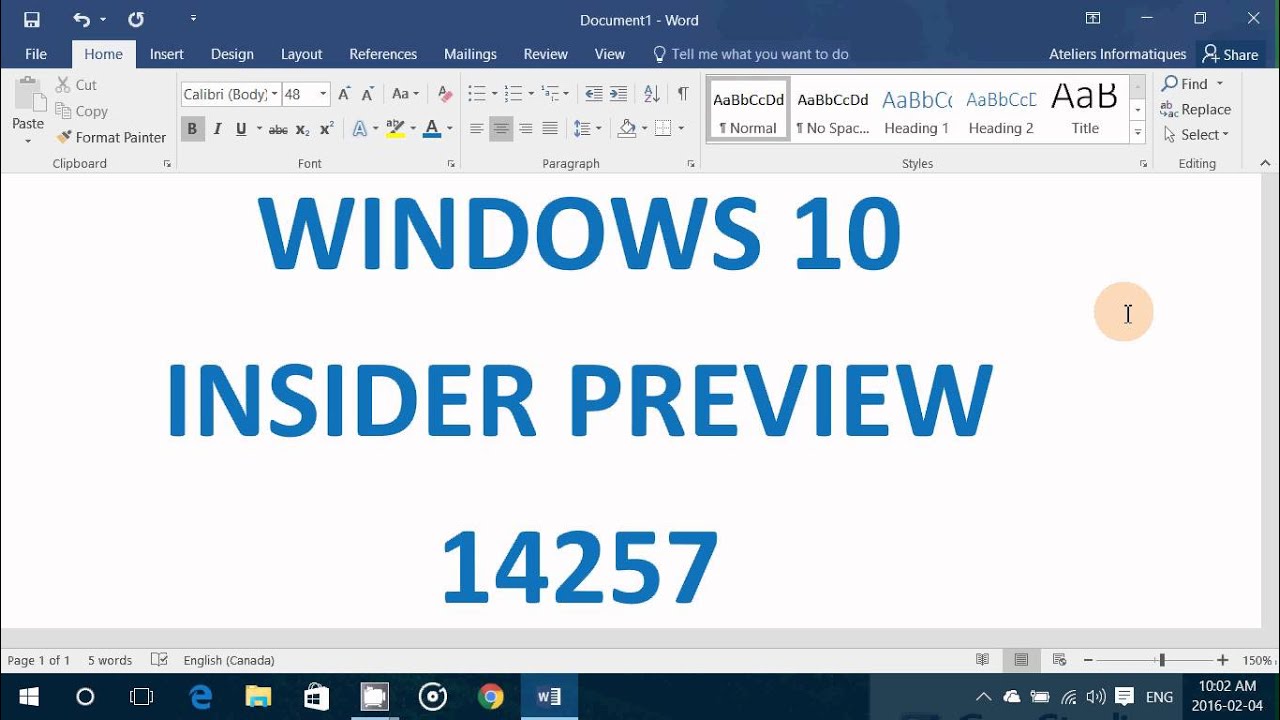Click the Sort icon
The width and height of the screenshot is (1280, 720).
point(651,94)
